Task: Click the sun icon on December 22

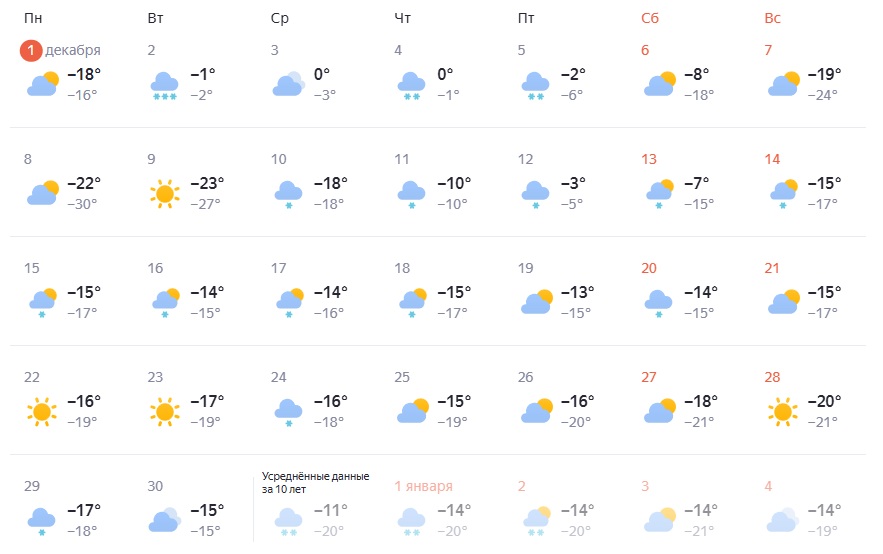Action: click(41, 410)
